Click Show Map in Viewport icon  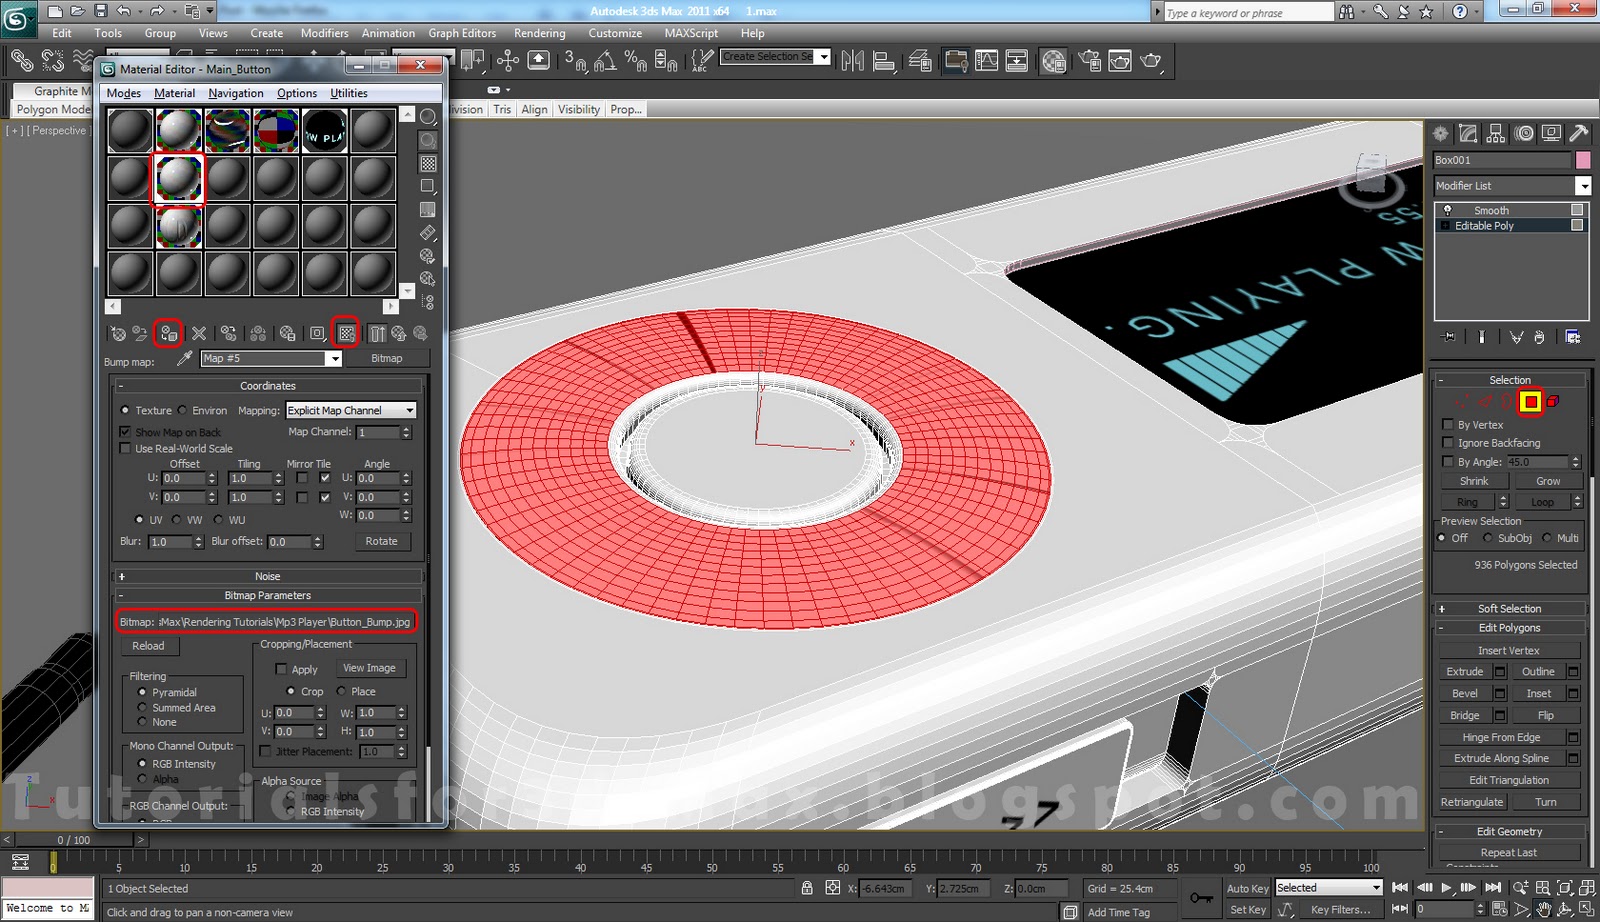[x=346, y=333]
